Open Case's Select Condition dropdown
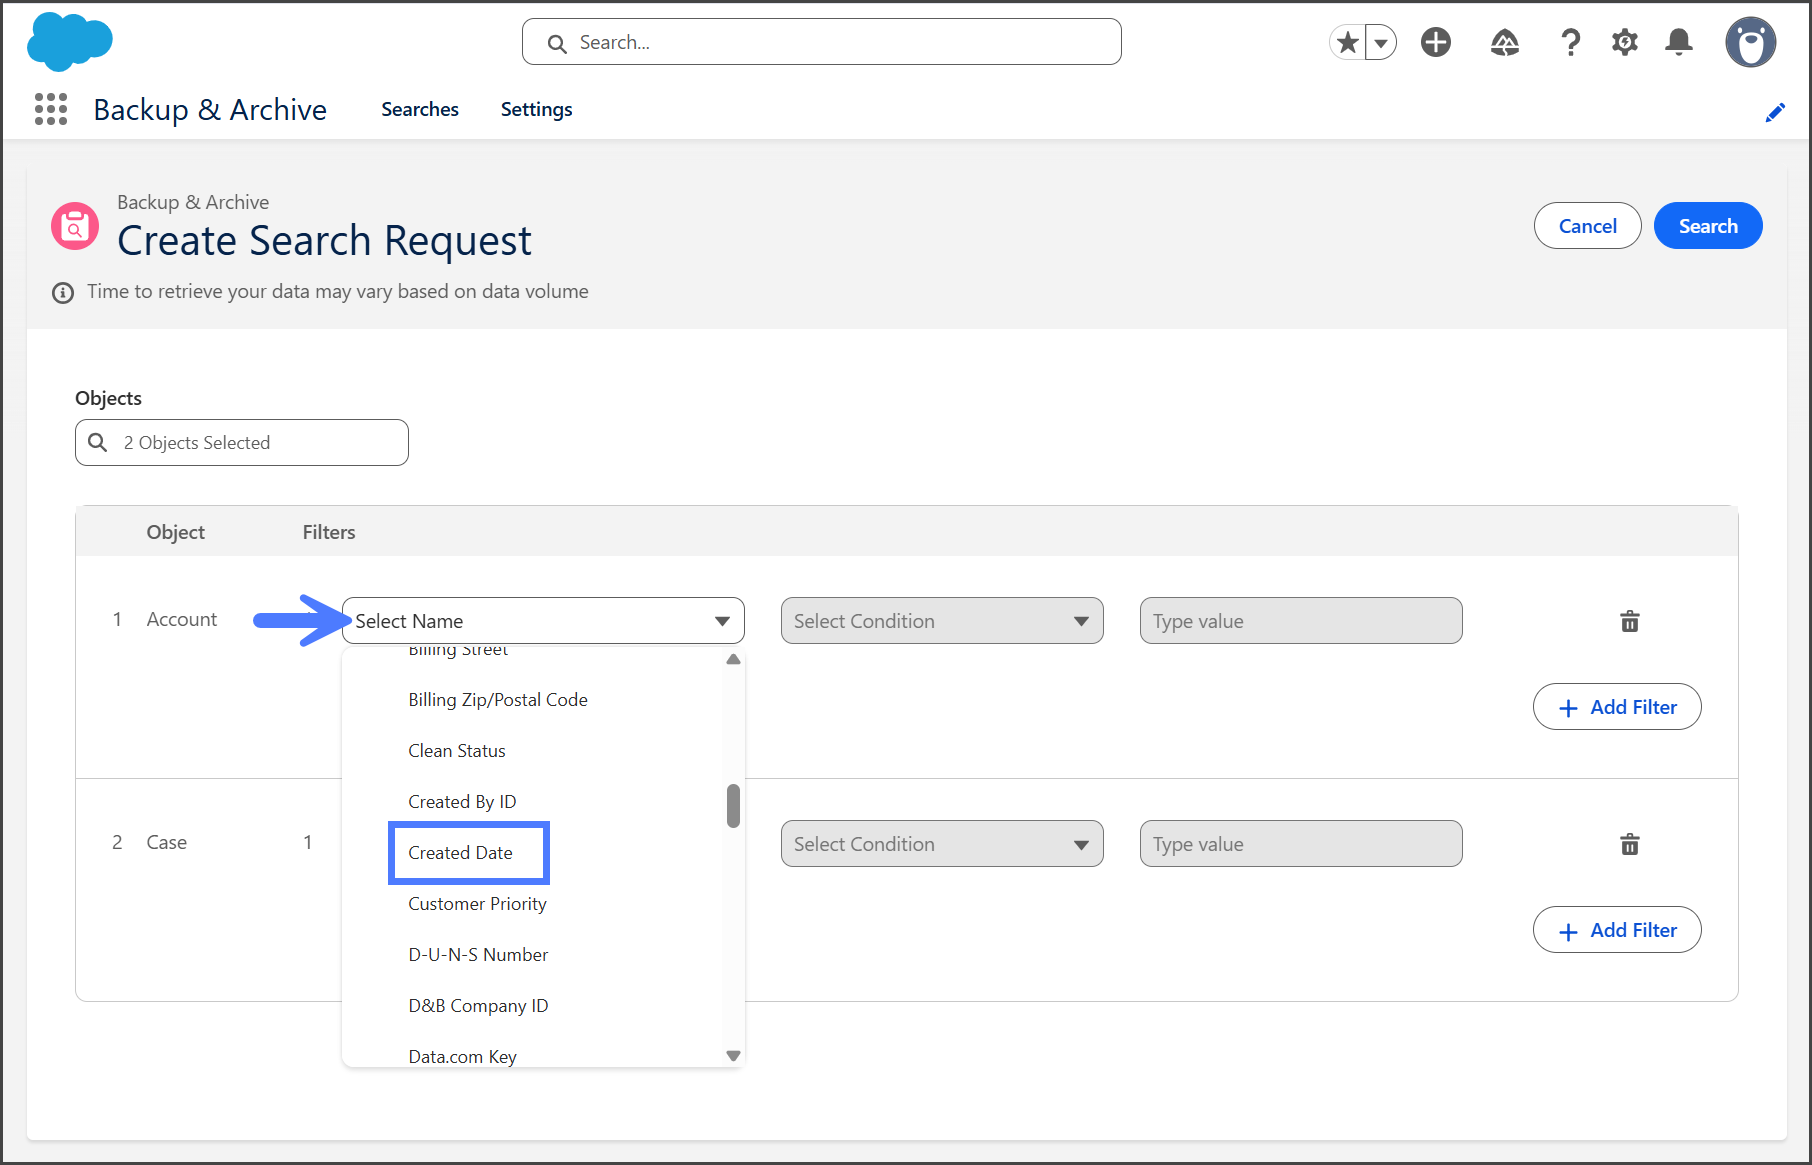 click(941, 844)
